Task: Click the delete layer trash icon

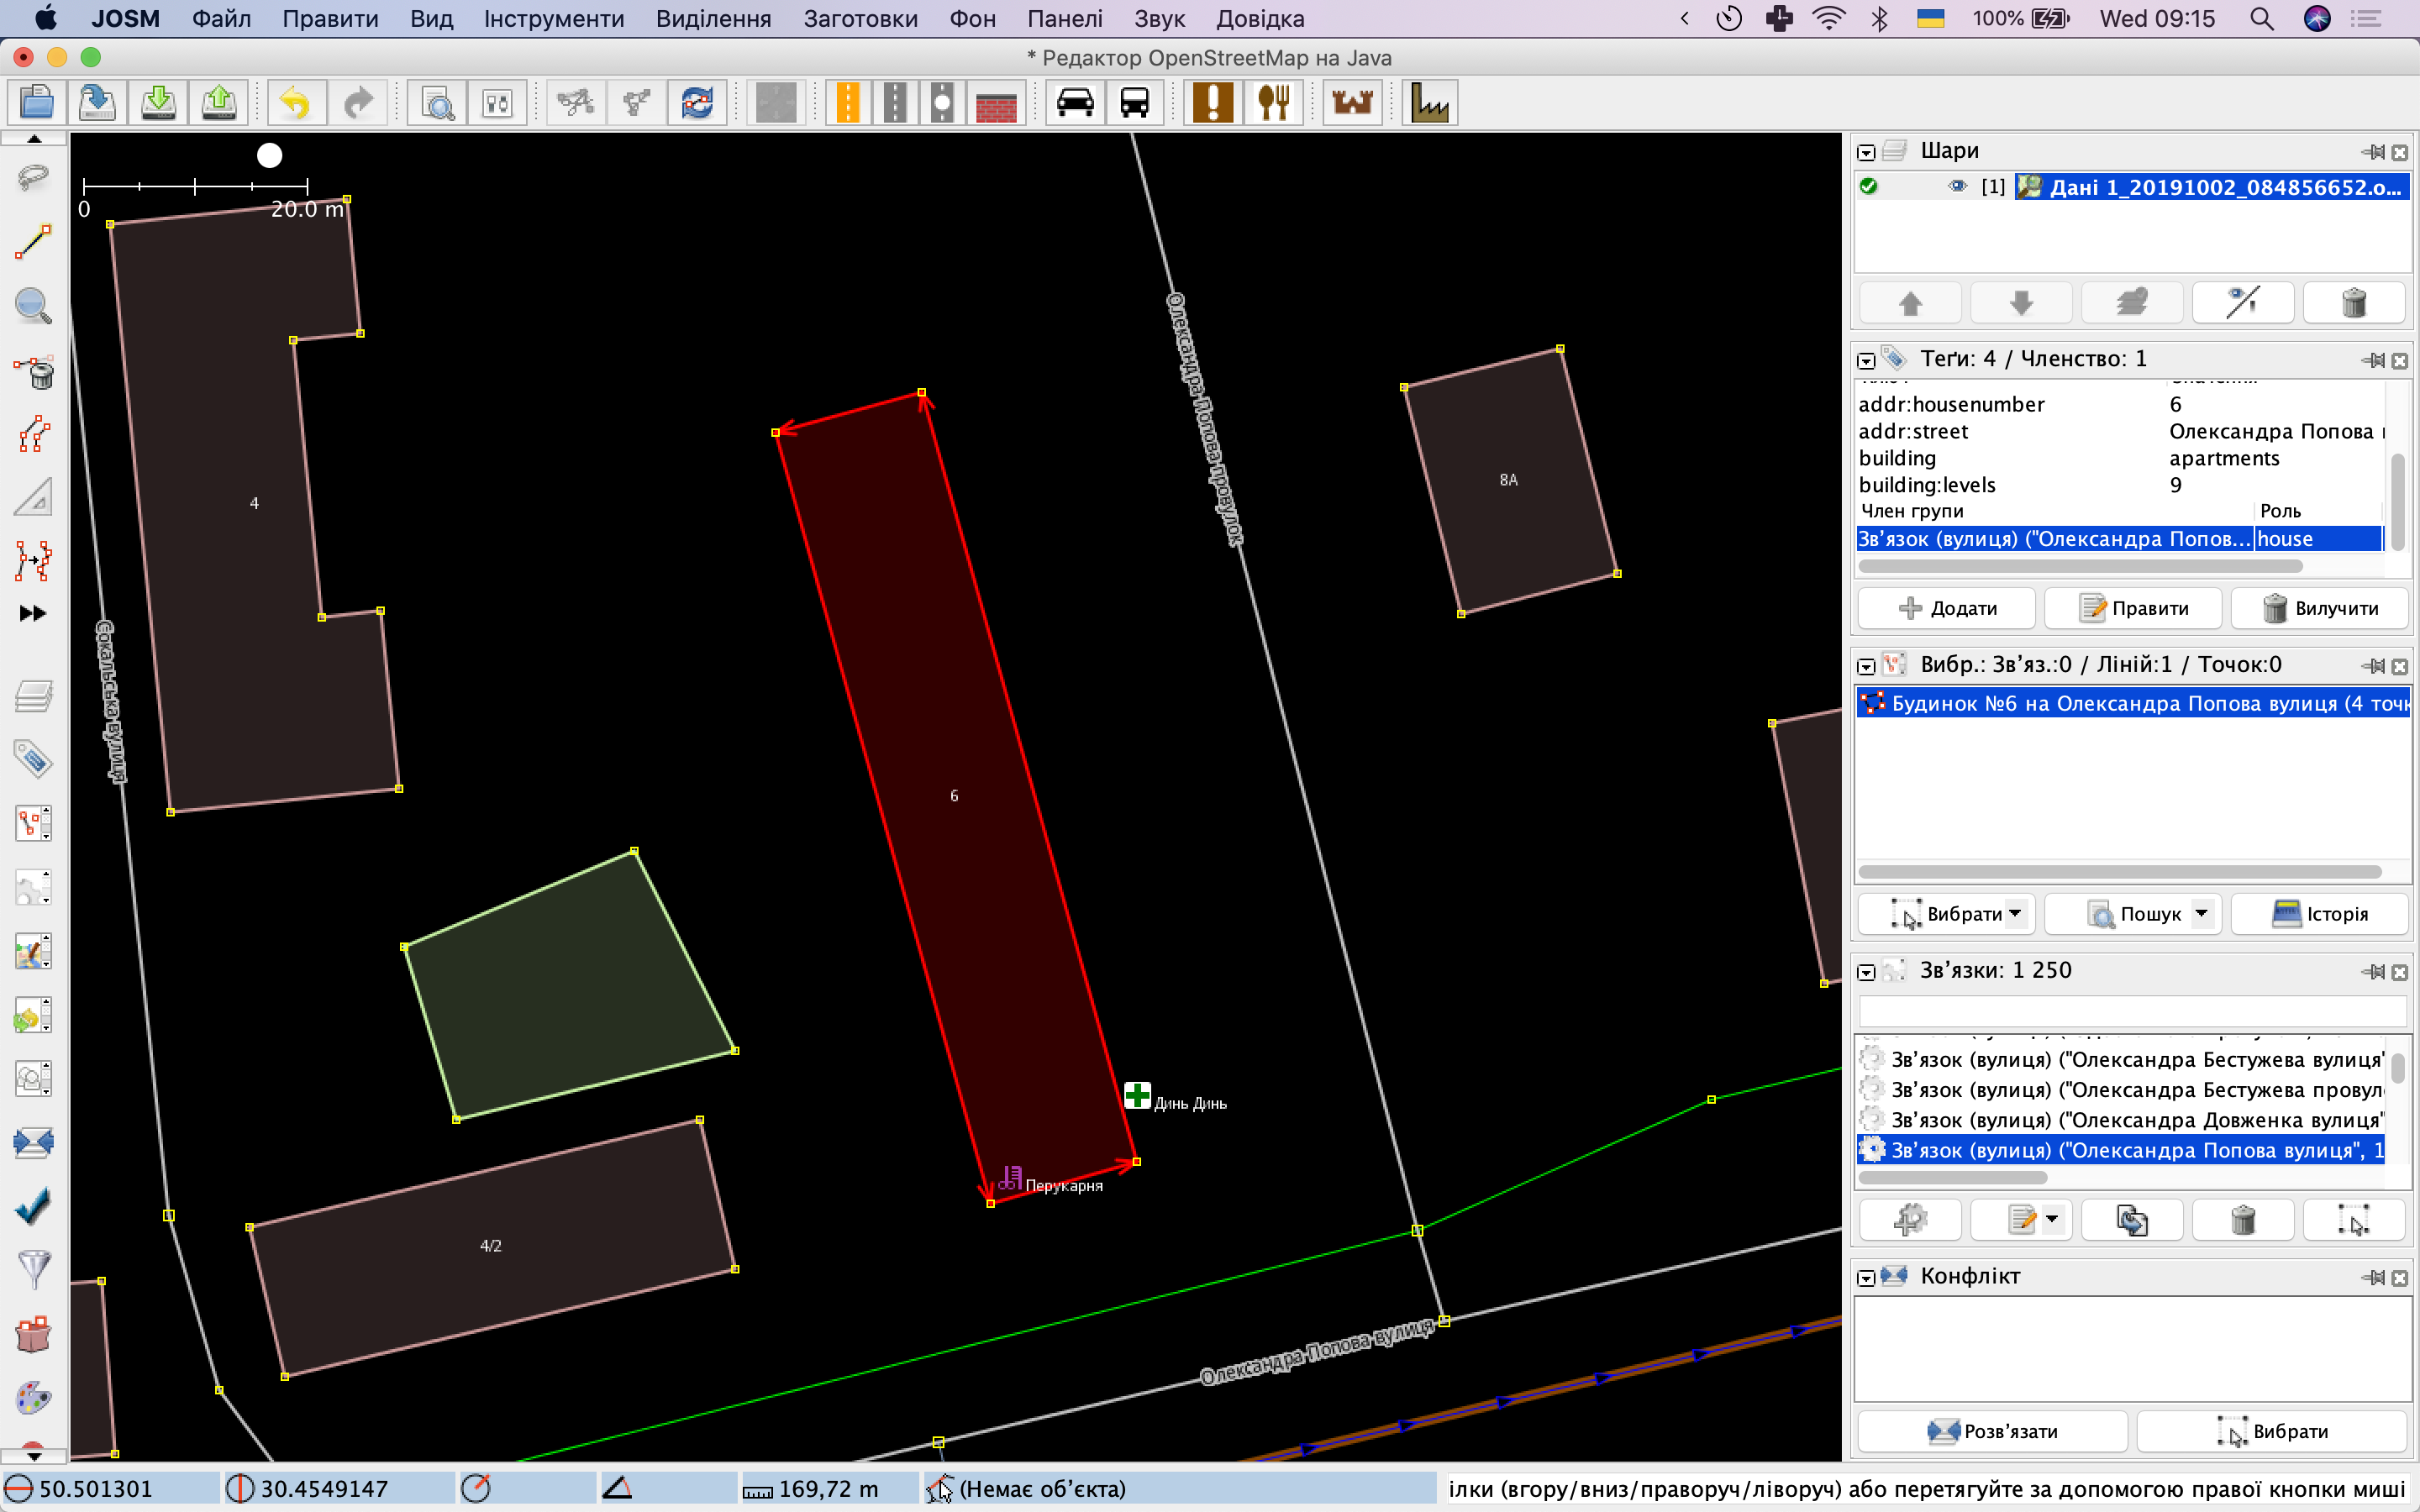Action: [2354, 303]
